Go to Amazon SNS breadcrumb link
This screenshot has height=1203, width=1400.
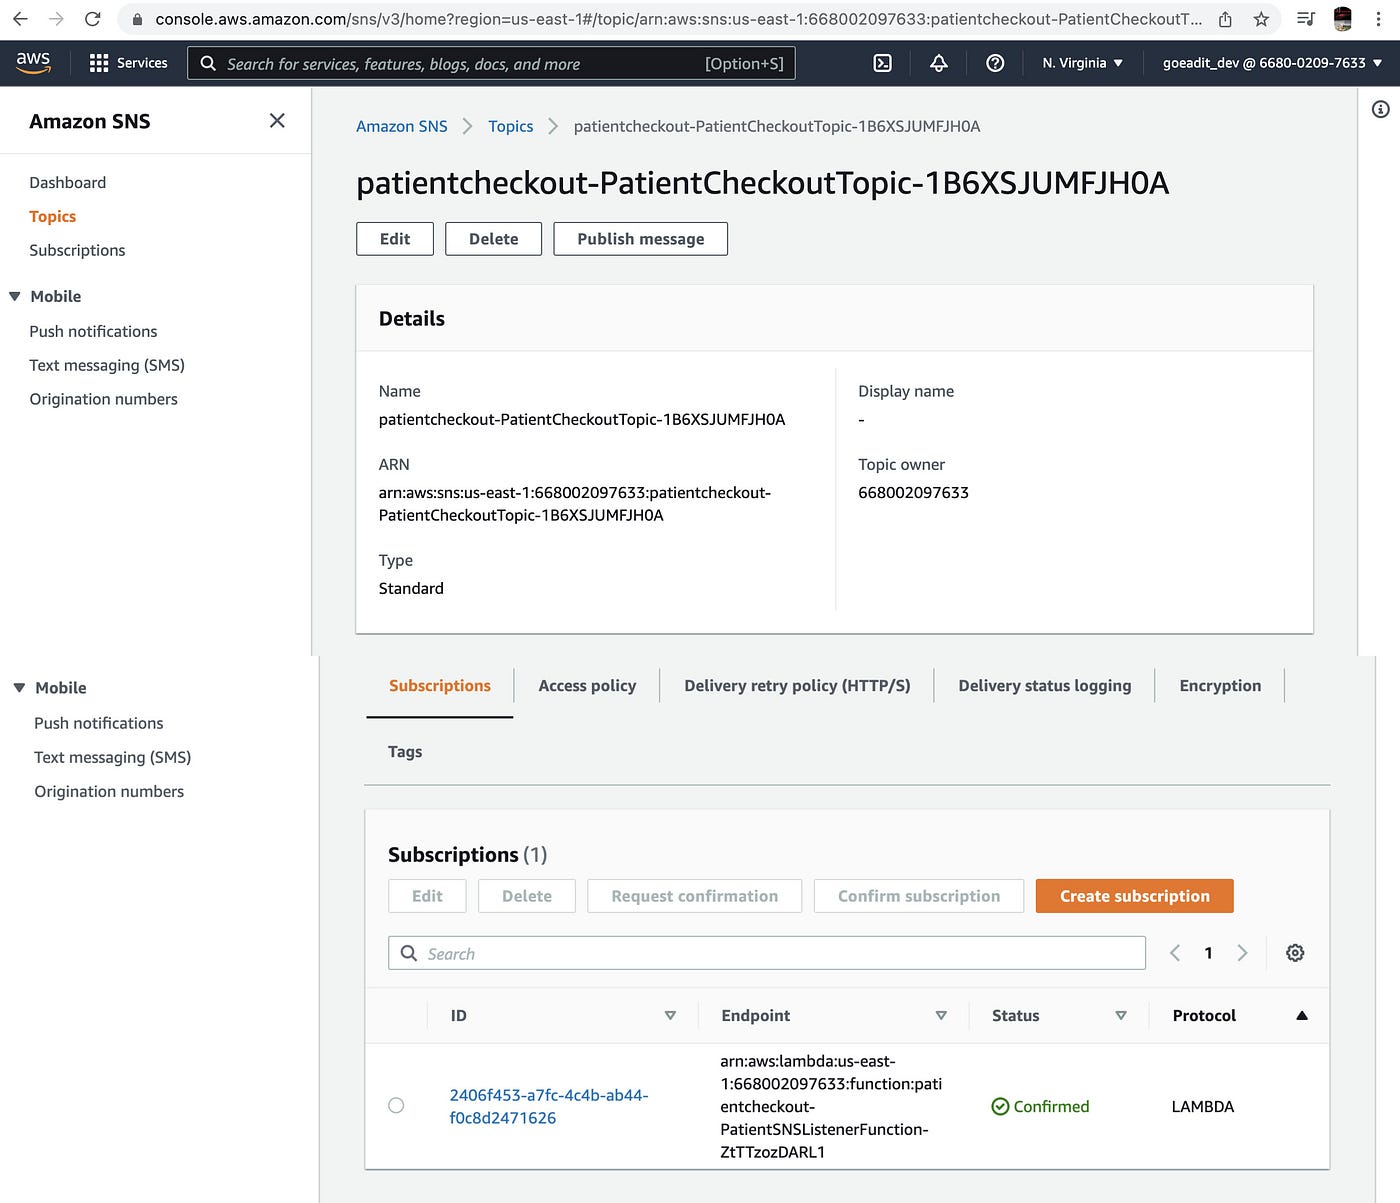(x=402, y=126)
